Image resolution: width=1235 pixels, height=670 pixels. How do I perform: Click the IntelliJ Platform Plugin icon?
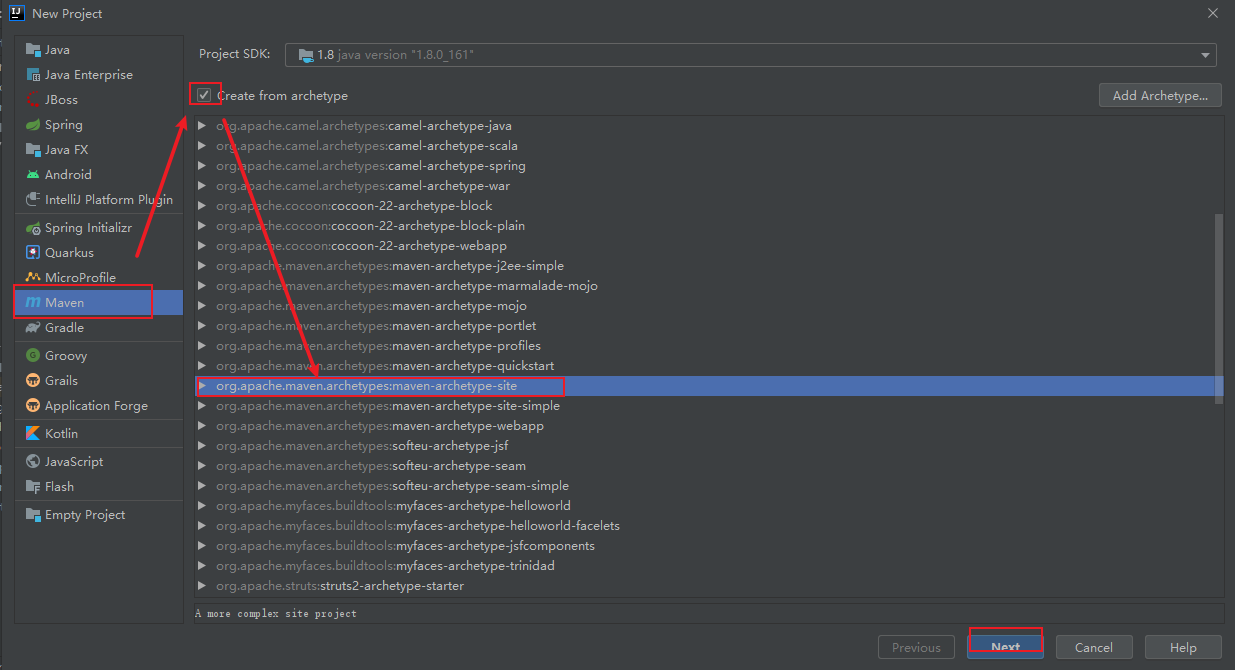click(x=33, y=200)
